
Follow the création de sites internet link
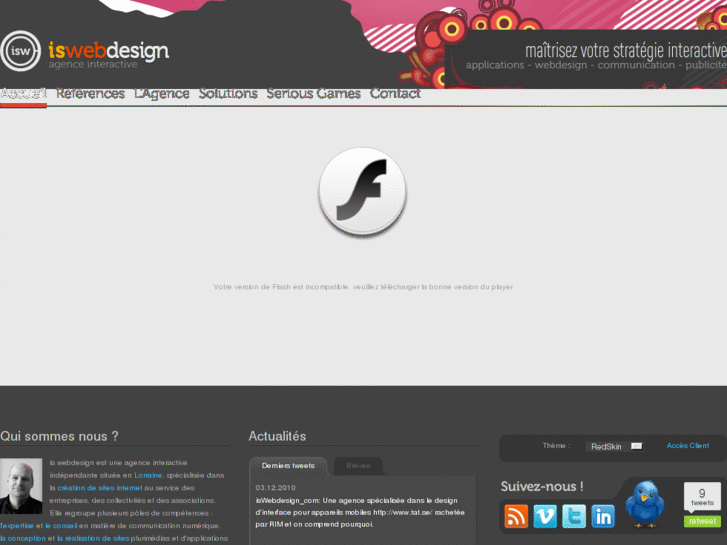point(100,488)
